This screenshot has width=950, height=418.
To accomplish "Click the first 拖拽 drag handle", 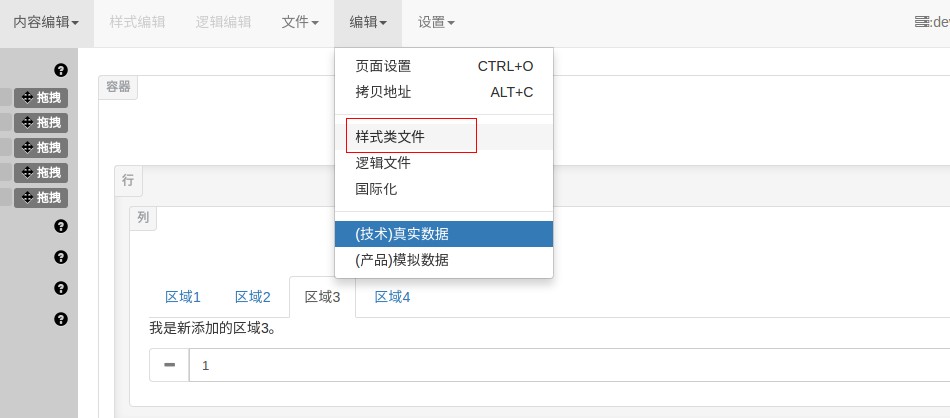I will coord(41,98).
